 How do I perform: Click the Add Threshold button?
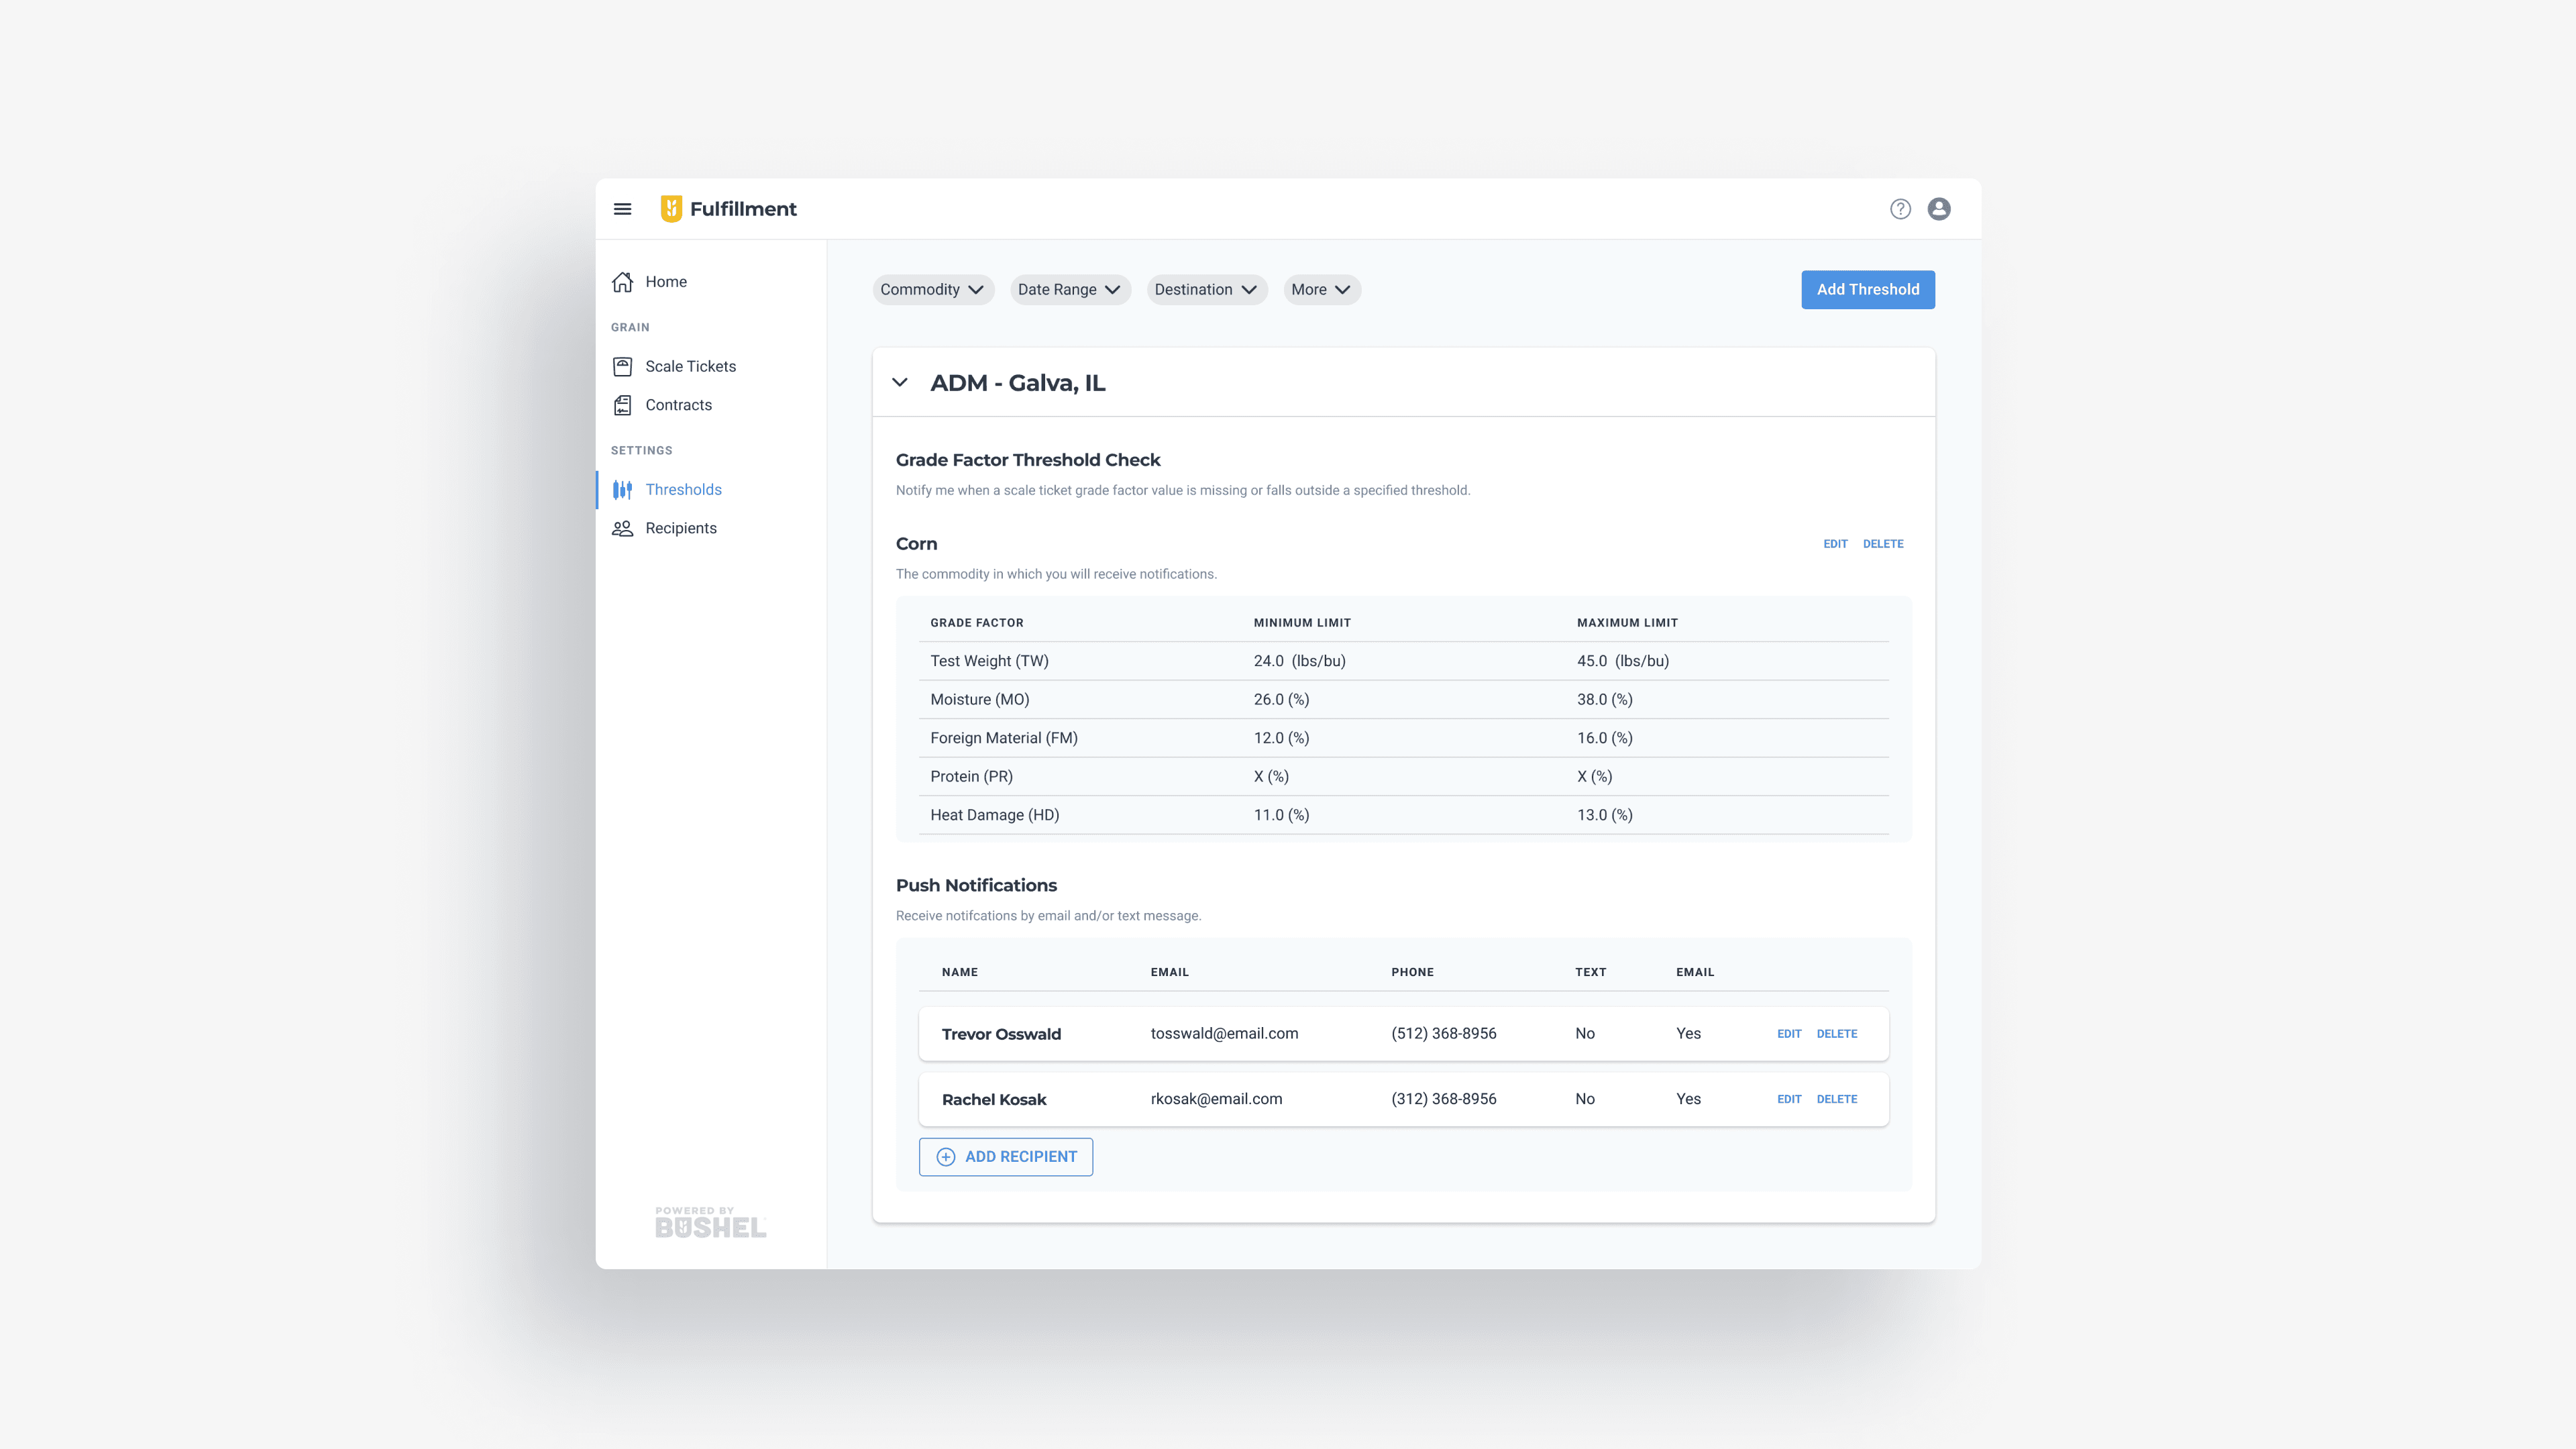pos(1868,290)
